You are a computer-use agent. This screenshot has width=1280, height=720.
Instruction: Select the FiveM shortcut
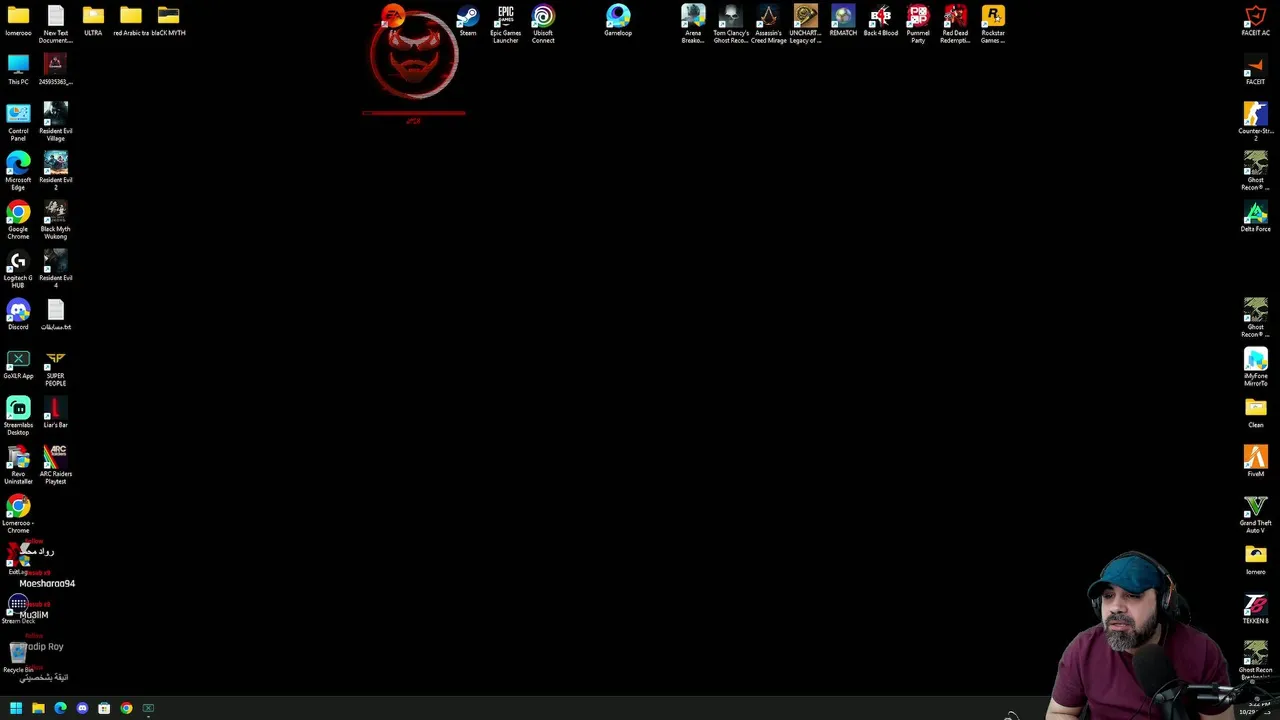tap(1256, 462)
